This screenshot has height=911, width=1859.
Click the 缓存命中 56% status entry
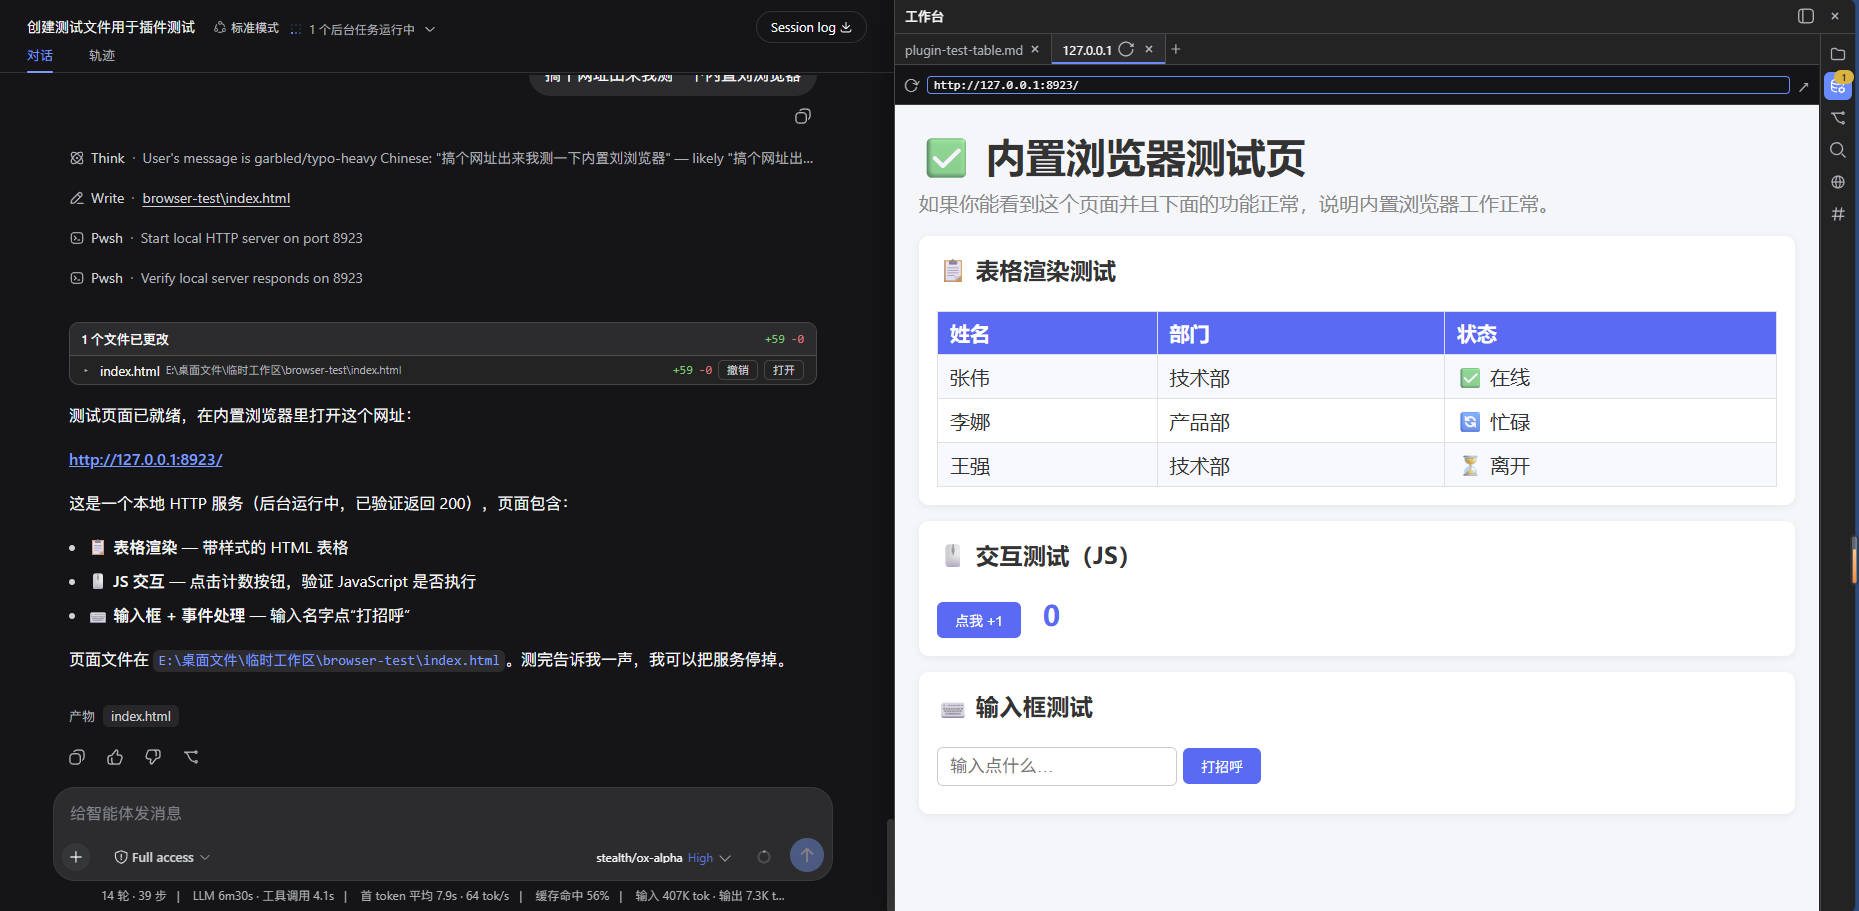(572, 896)
